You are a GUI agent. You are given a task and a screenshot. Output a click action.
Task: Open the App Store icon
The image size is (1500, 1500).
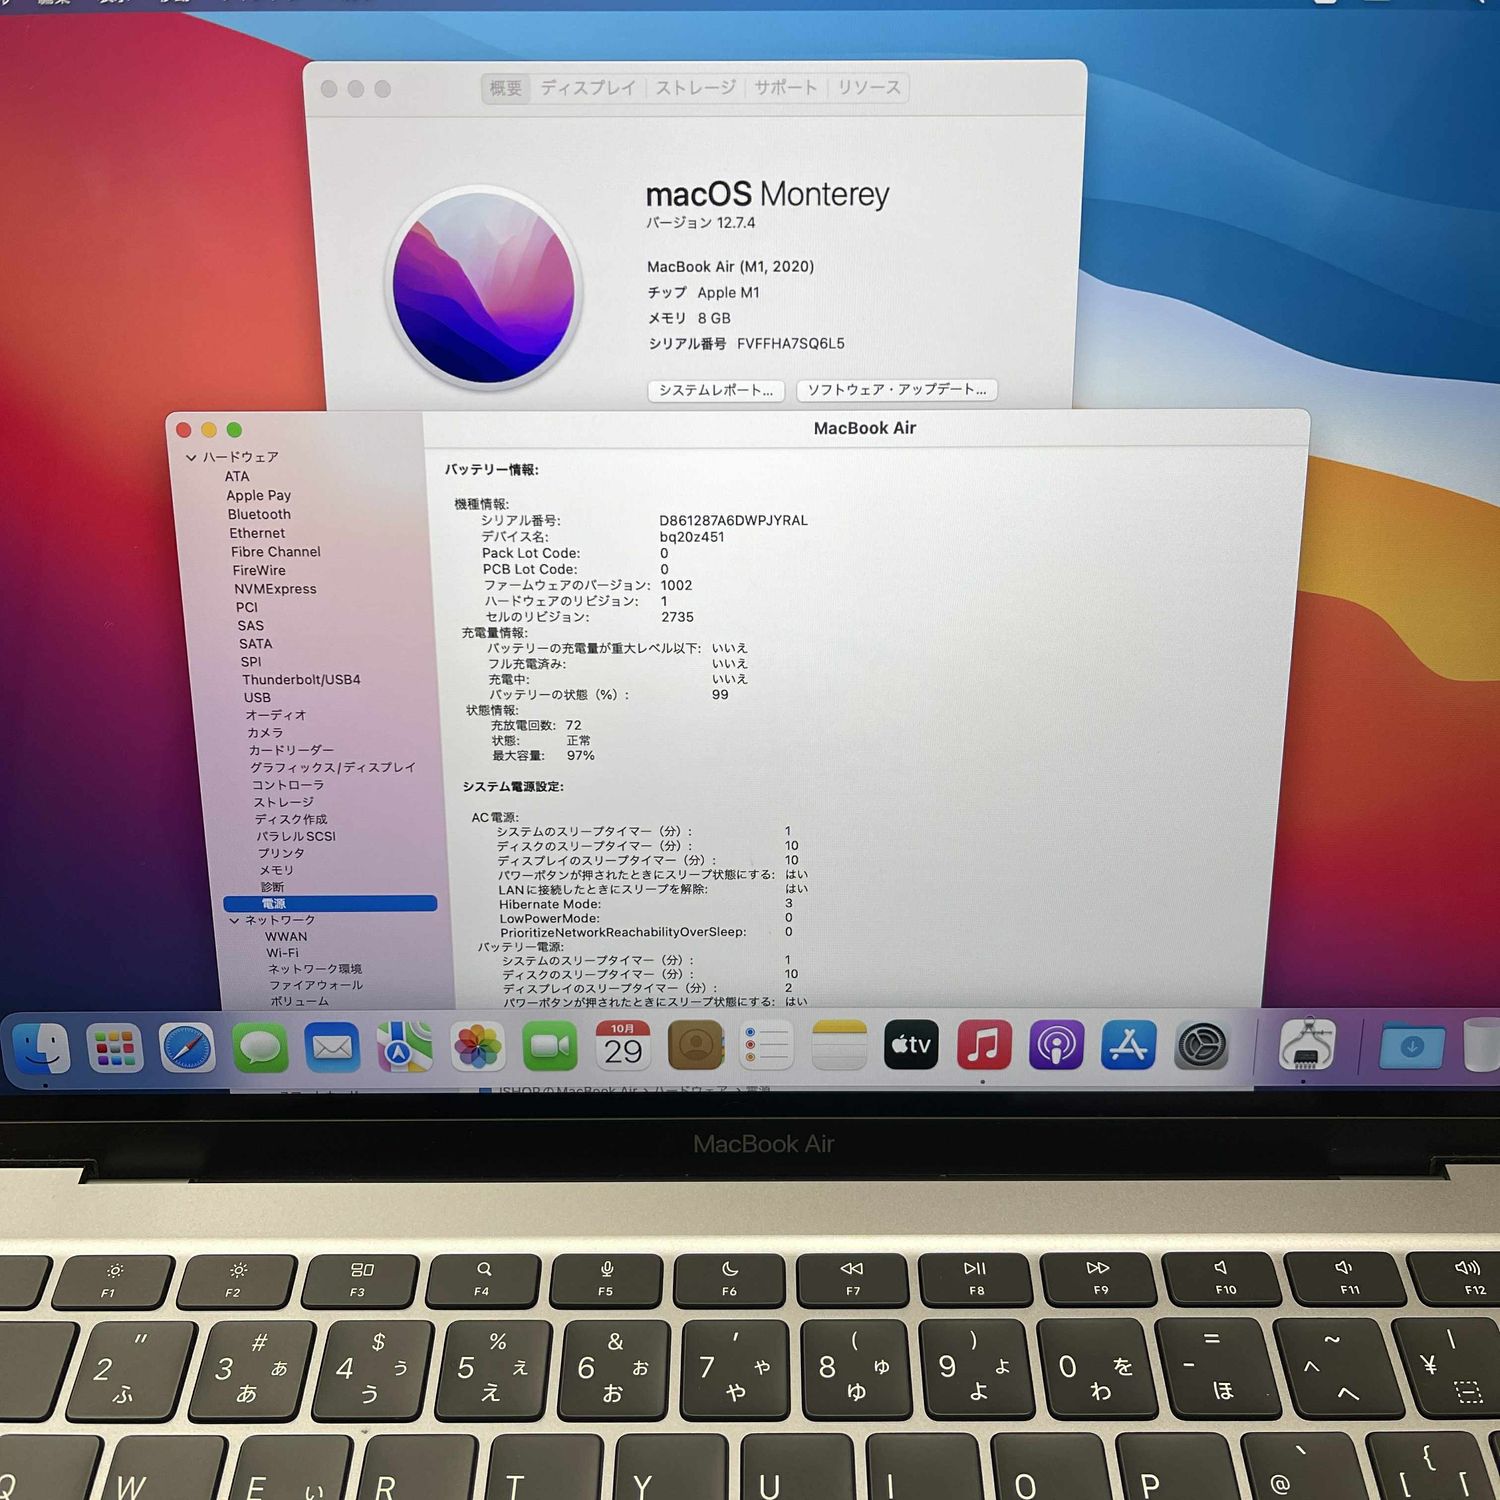(x=1128, y=1045)
